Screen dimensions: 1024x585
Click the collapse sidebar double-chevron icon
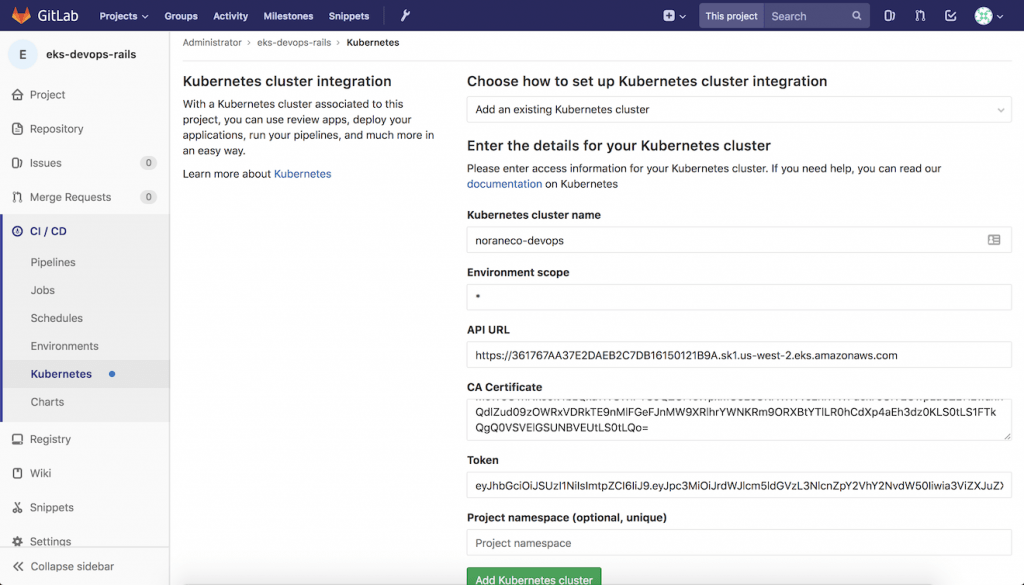(18, 566)
